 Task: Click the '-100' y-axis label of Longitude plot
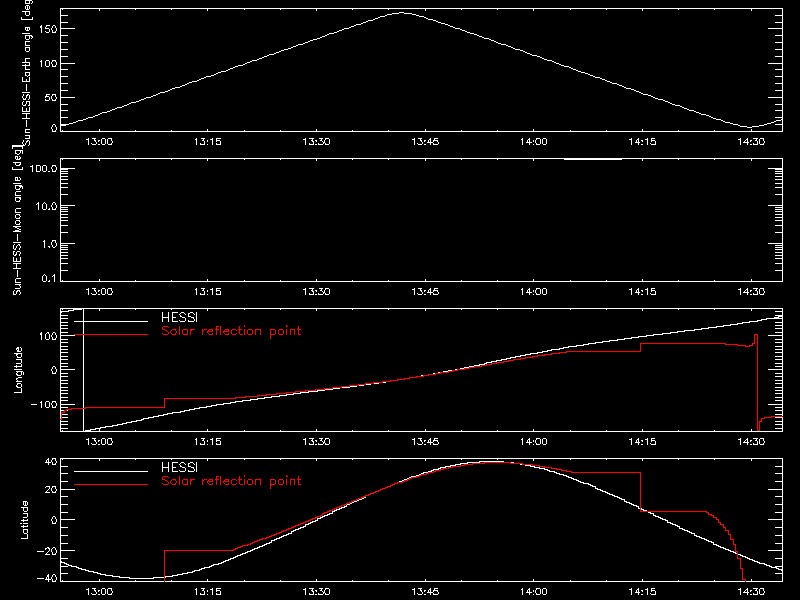[x=44, y=405]
